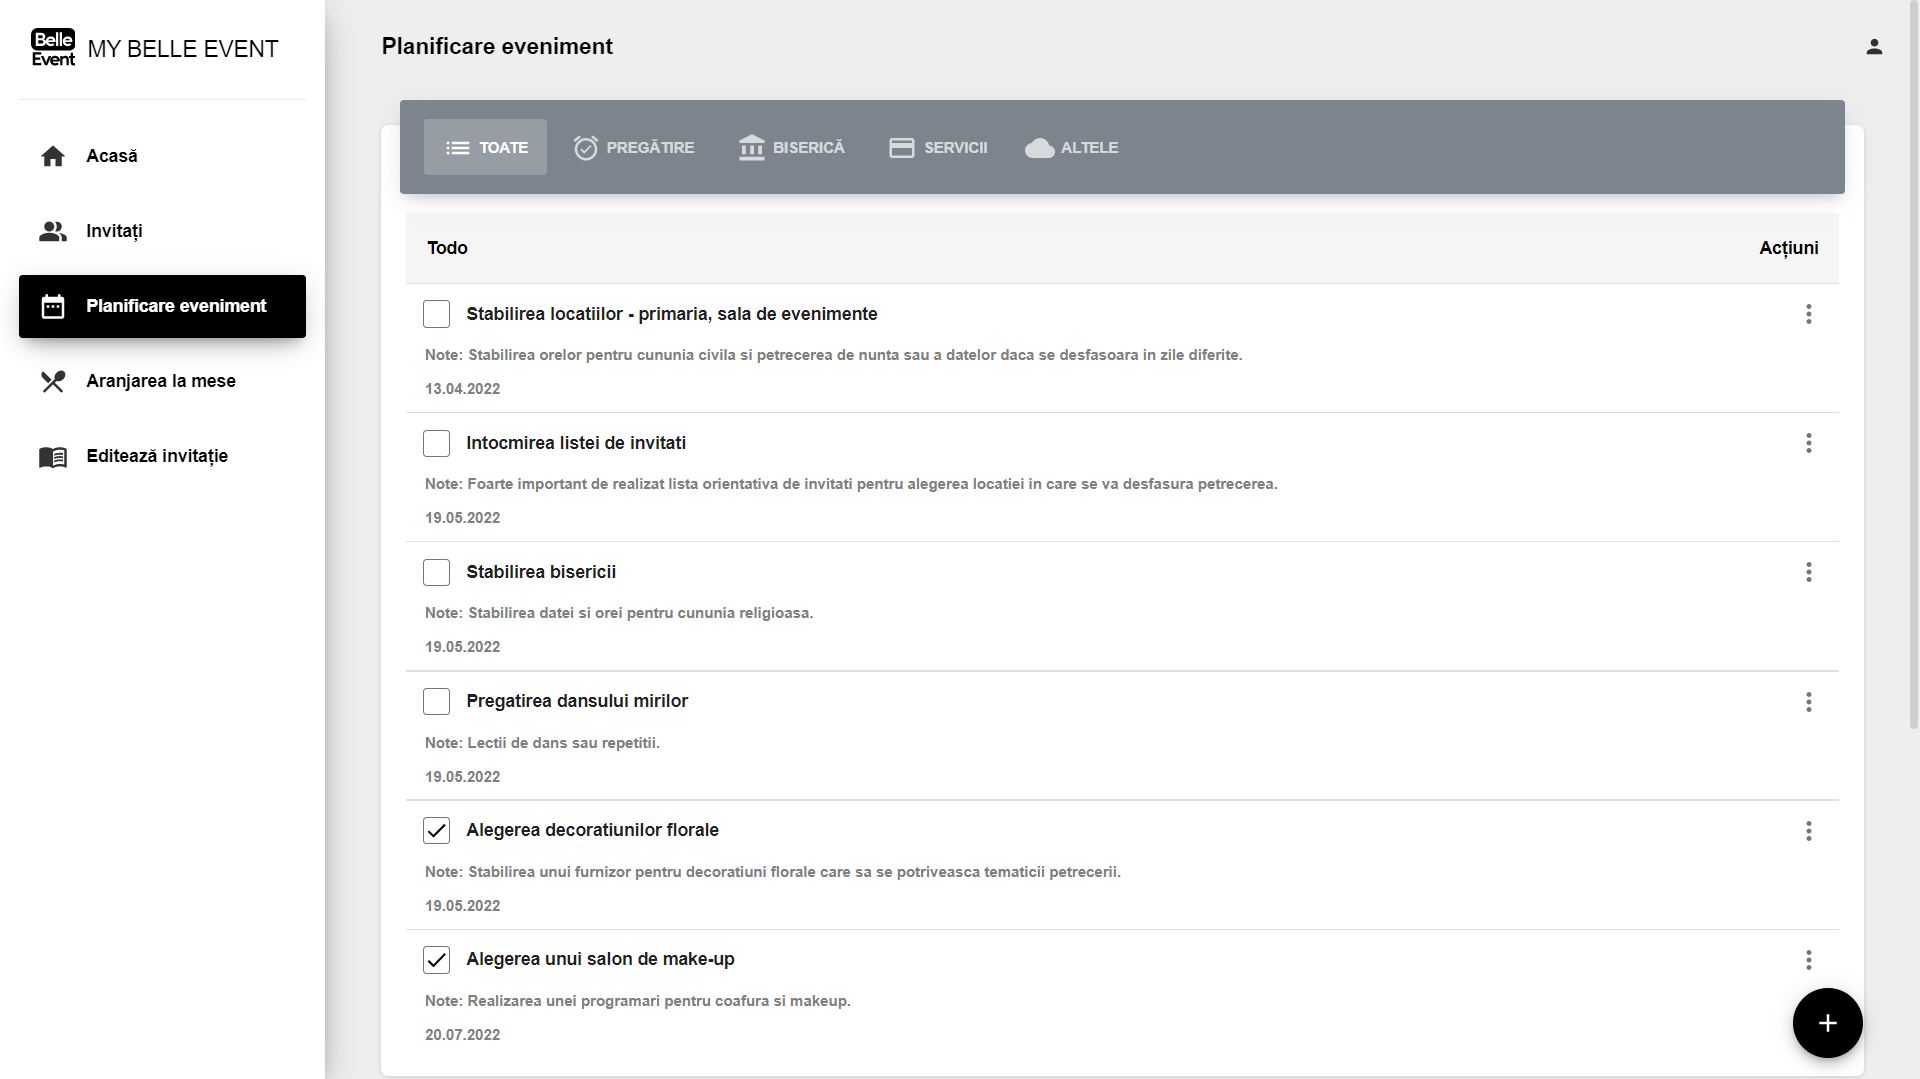Uncheck Alegerea decoratiunilor florale checkbox

coord(436,830)
